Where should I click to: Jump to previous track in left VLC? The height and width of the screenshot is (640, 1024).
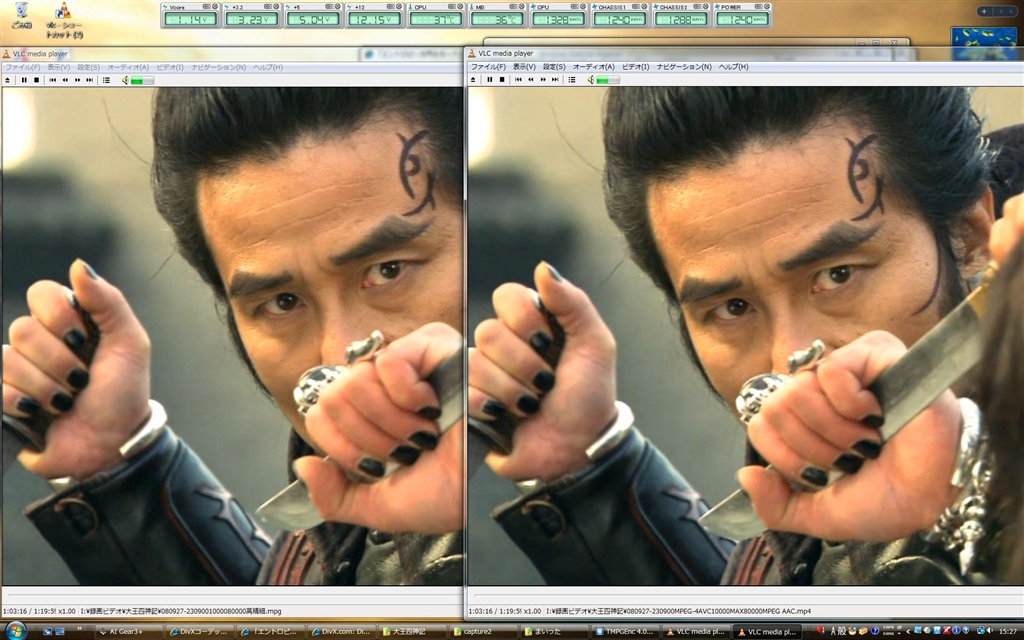click(53, 80)
